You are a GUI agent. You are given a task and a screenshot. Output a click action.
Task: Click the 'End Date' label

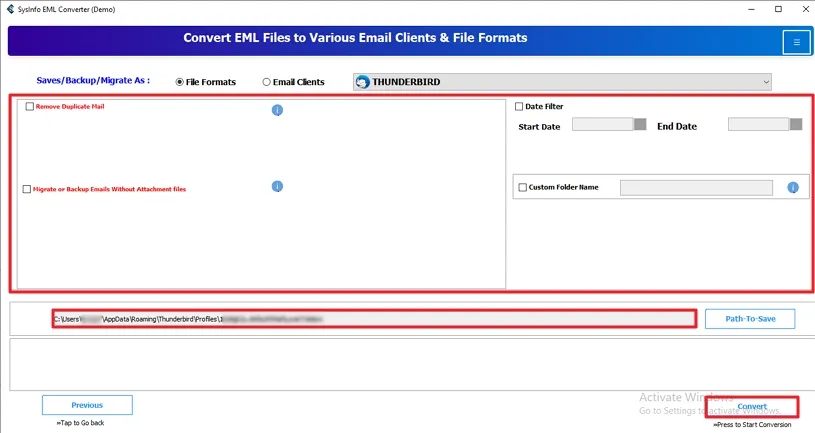point(677,126)
